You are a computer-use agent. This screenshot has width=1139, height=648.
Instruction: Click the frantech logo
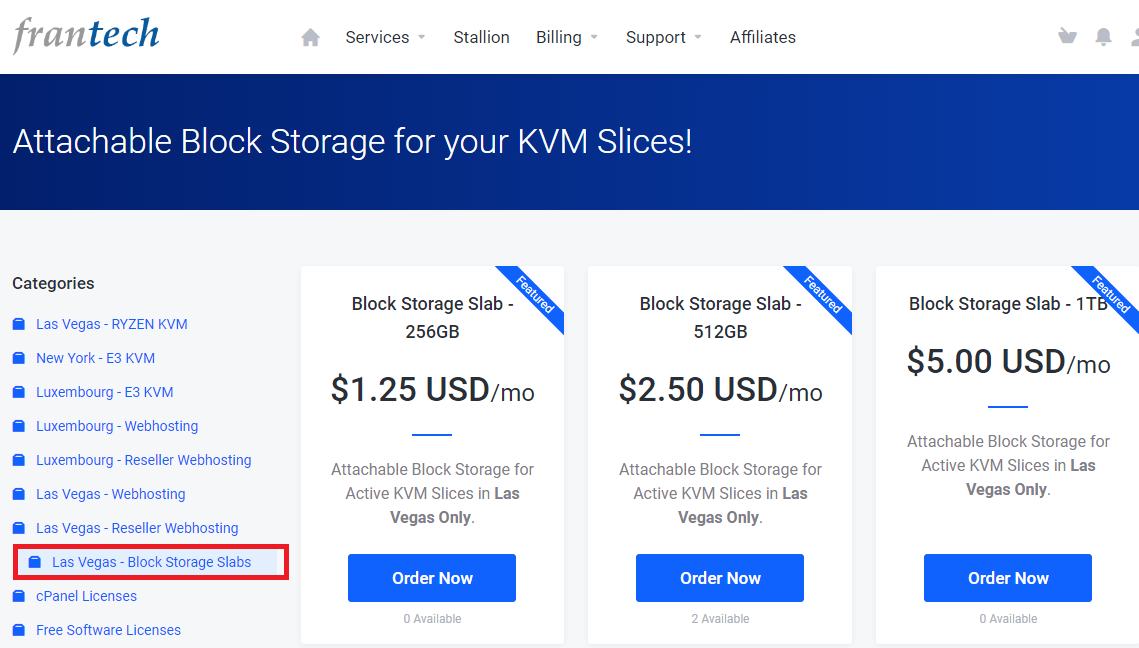(86, 35)
